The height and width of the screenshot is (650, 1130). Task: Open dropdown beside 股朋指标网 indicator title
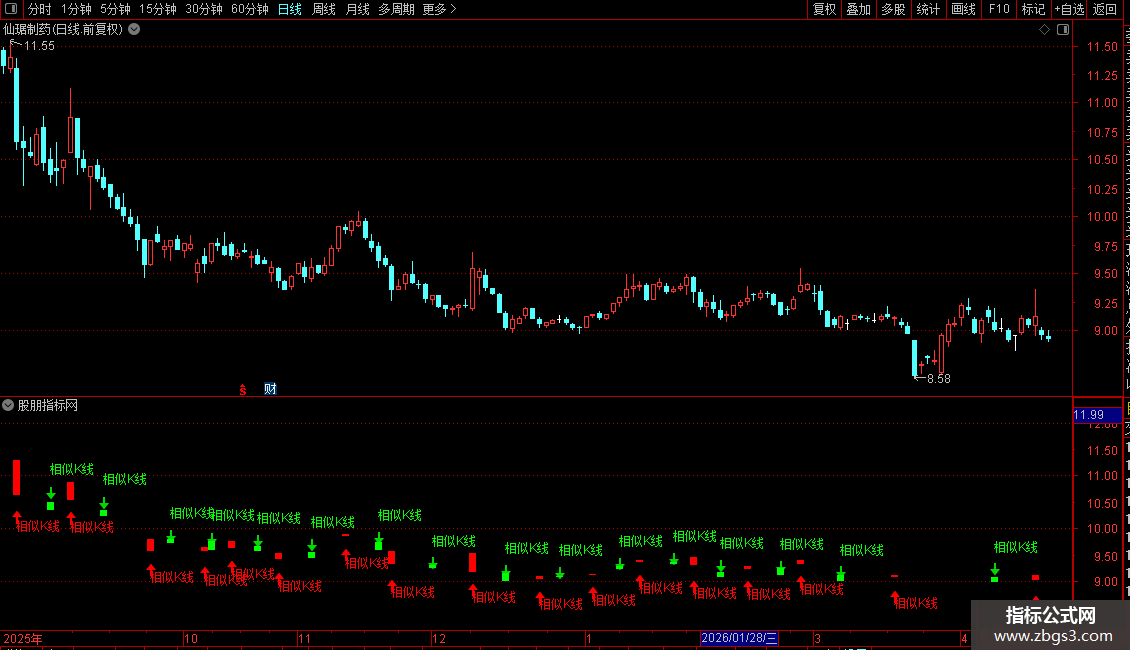coord(8,406)
